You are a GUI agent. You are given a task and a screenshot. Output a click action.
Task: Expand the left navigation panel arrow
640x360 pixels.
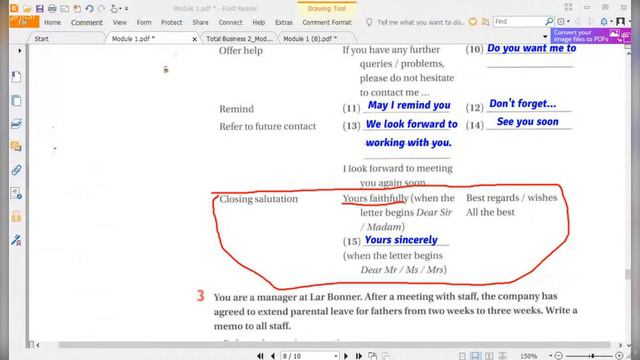click(x=20, y=51)
